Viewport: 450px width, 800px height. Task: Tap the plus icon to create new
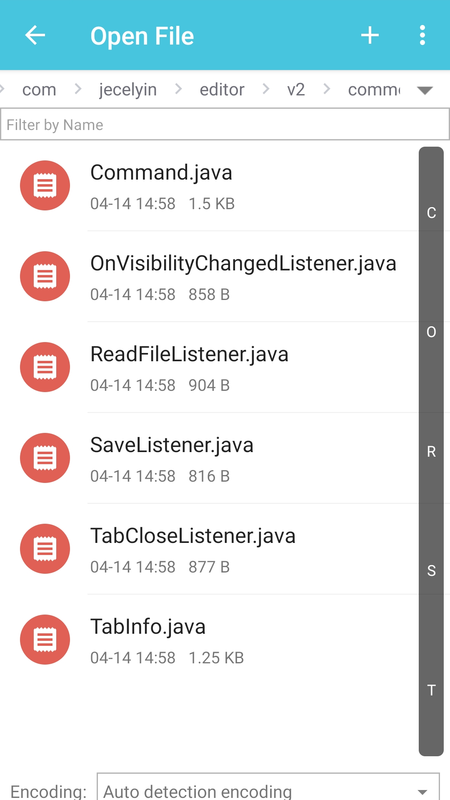click(x=370, y=35)
